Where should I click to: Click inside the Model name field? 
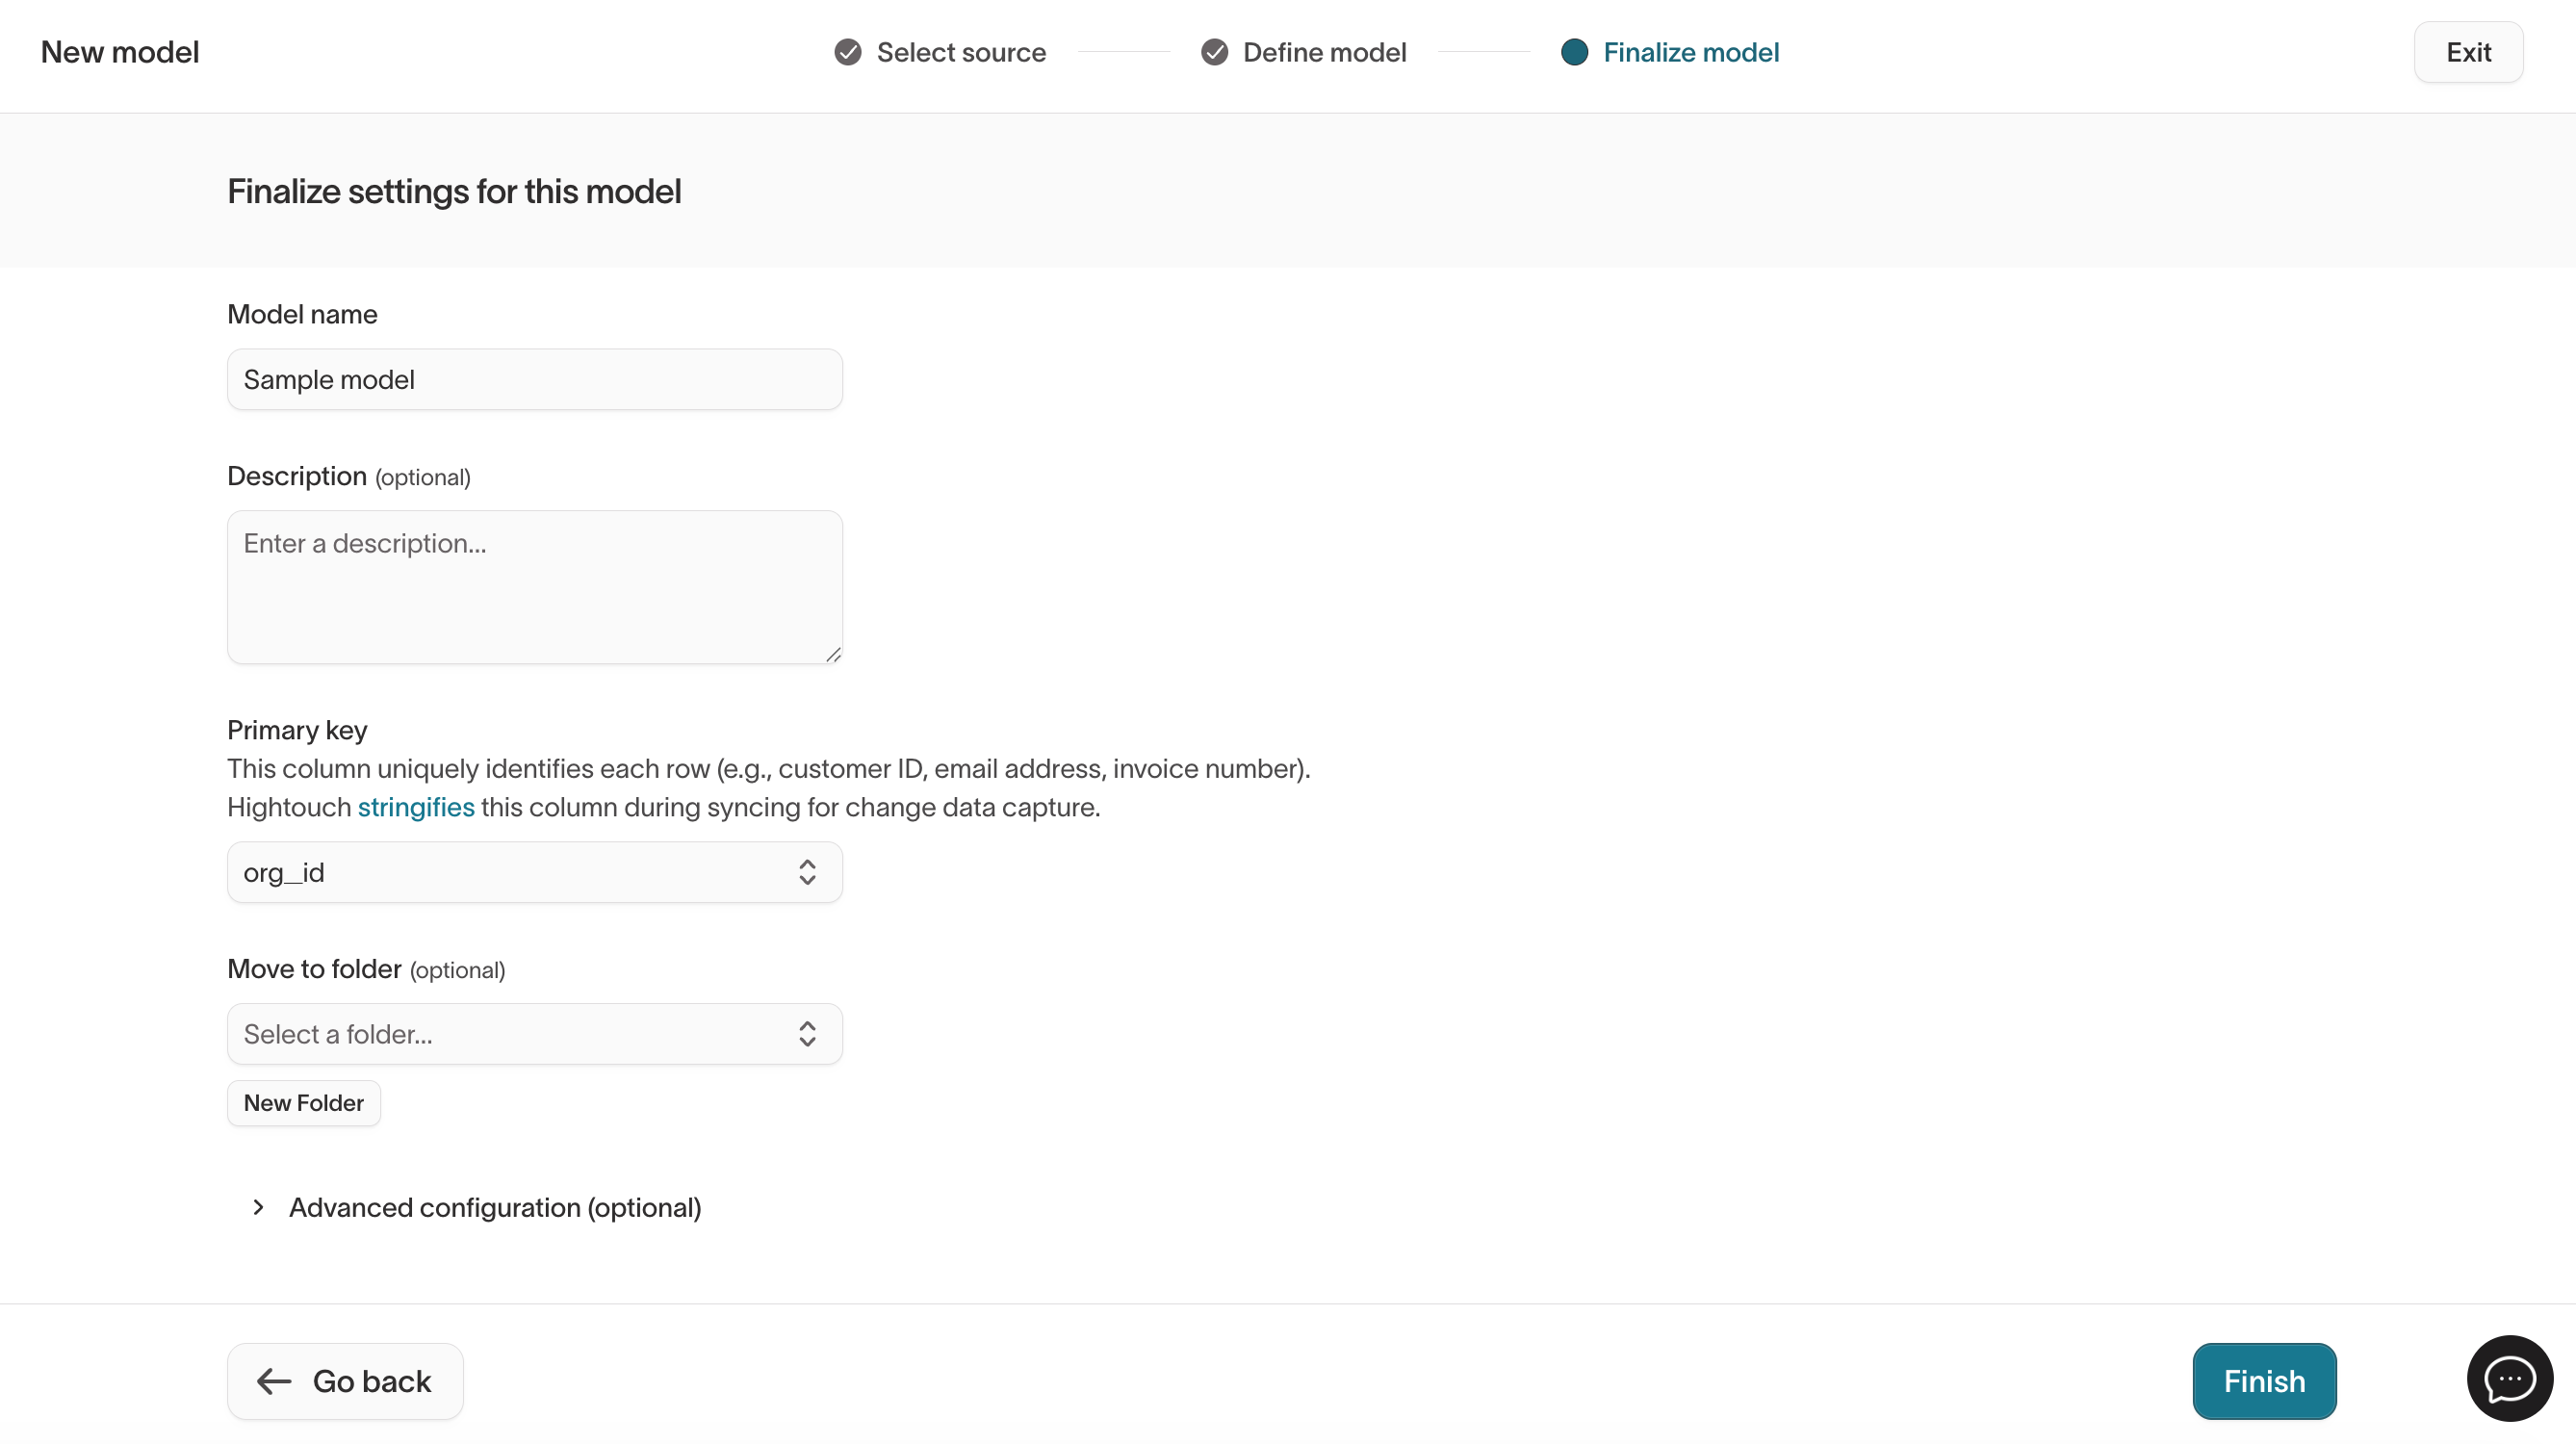point(534,379)
